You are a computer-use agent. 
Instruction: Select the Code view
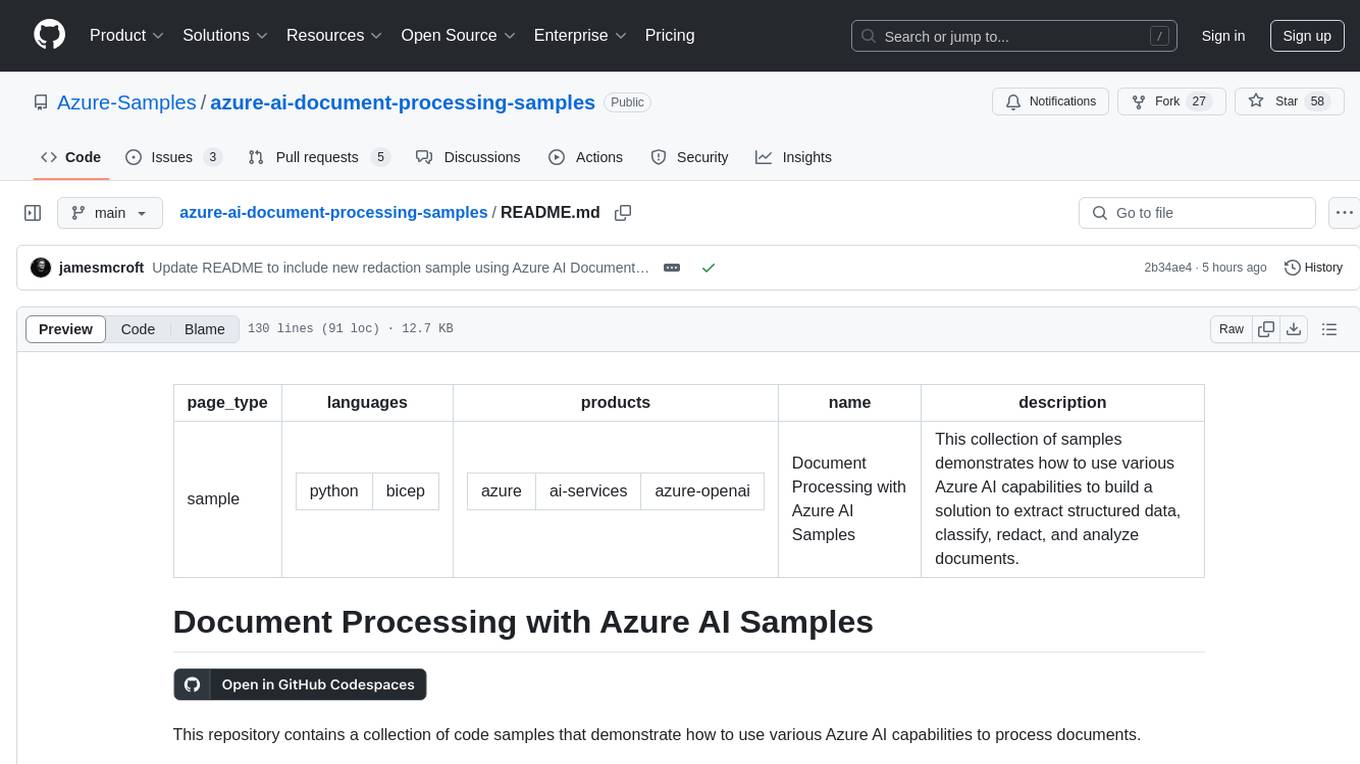click(x=138, y=329)
